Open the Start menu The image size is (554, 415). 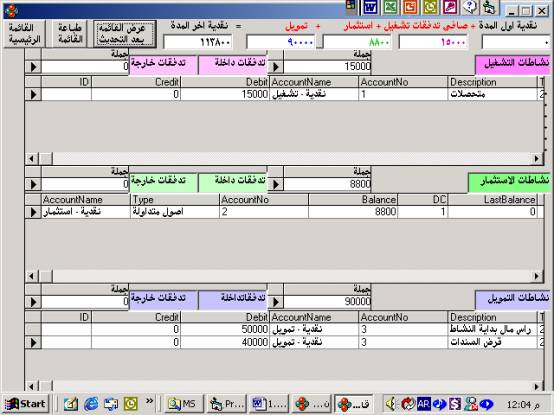pos(26,404)
